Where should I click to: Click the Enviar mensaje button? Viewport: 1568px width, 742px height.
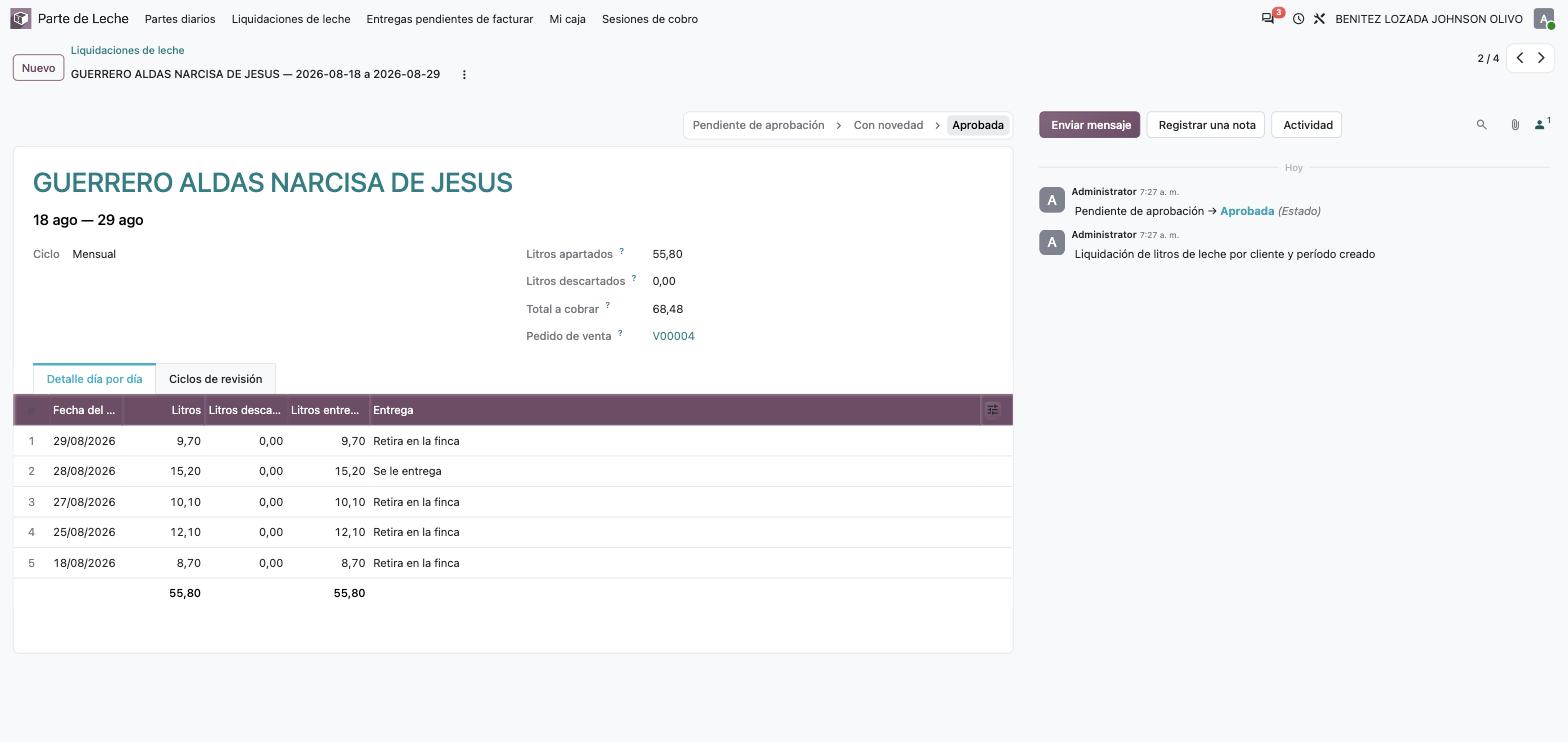(1090, 125)
